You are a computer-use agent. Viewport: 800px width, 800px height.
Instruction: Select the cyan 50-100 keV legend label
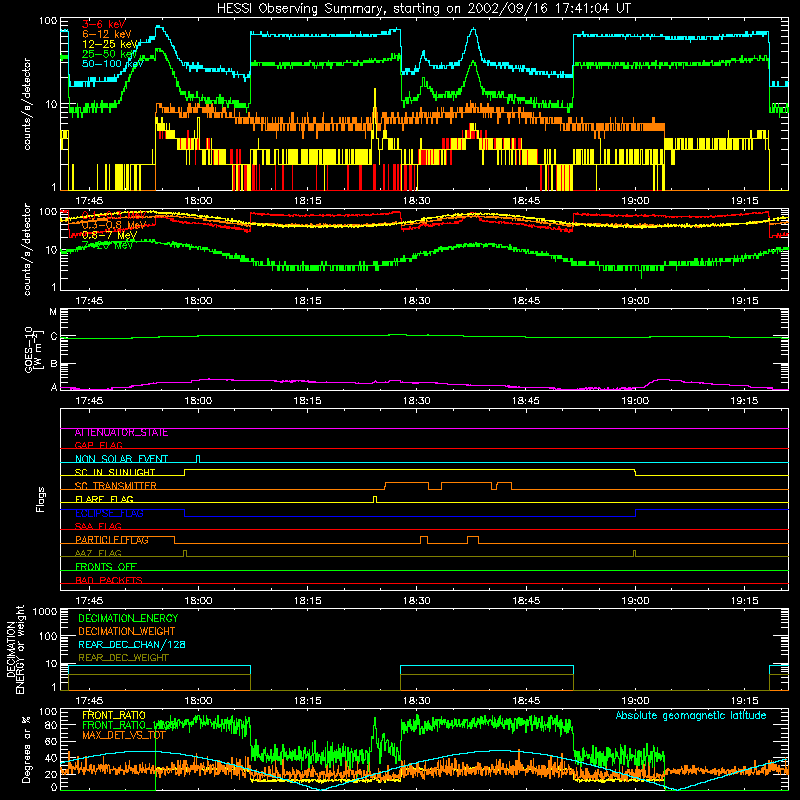[113, 63]
